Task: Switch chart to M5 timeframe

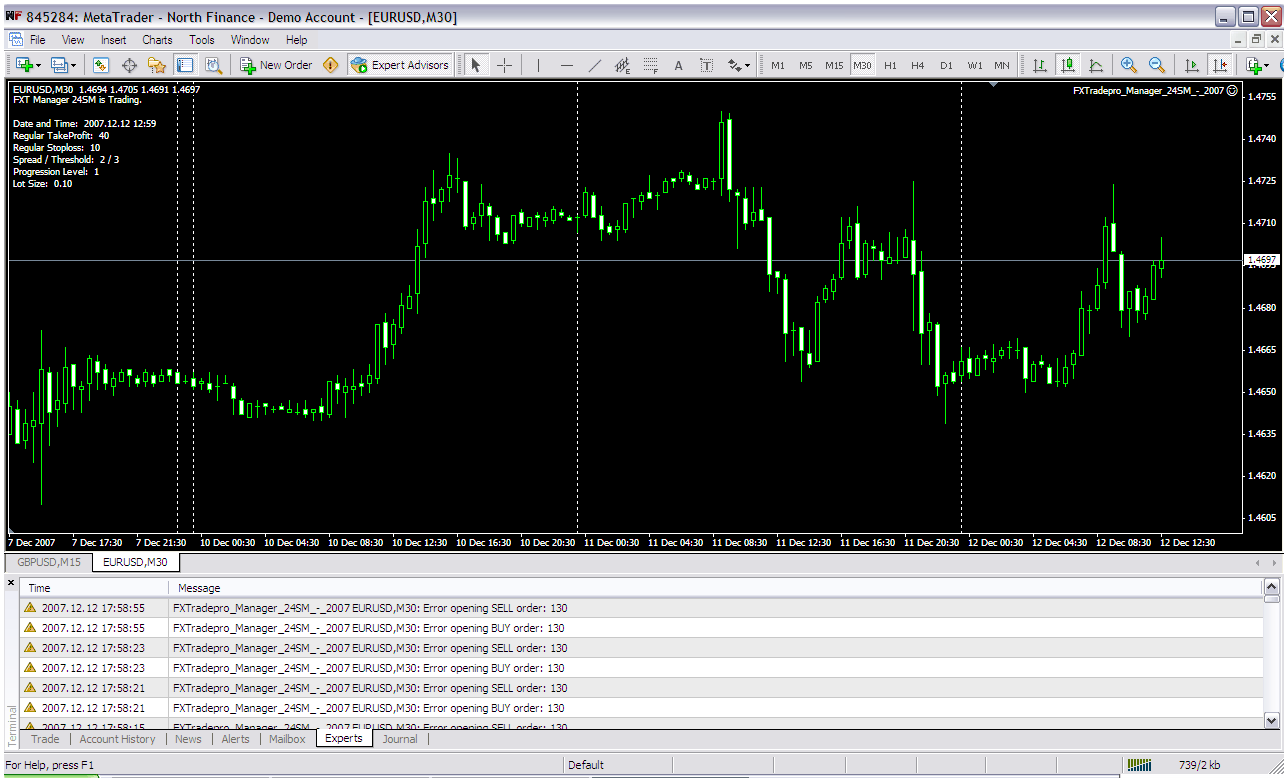Action: click(x=805, y=65)
